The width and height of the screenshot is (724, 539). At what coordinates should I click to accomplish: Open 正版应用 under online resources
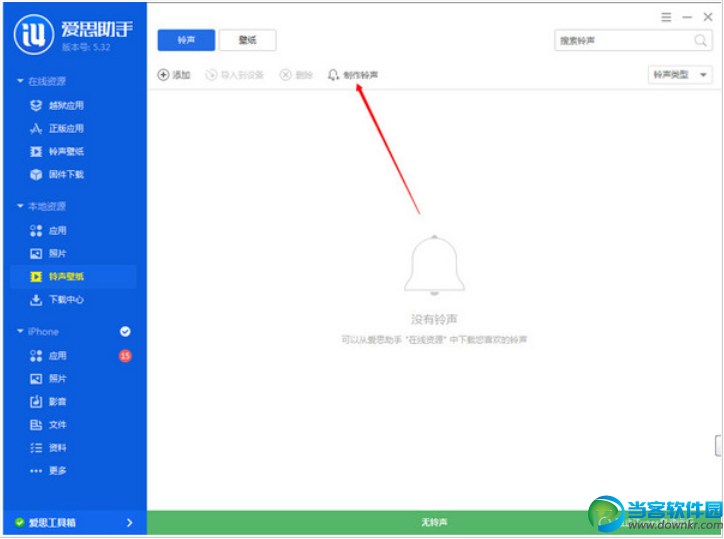pyautogui.click(x=57, y=128)
